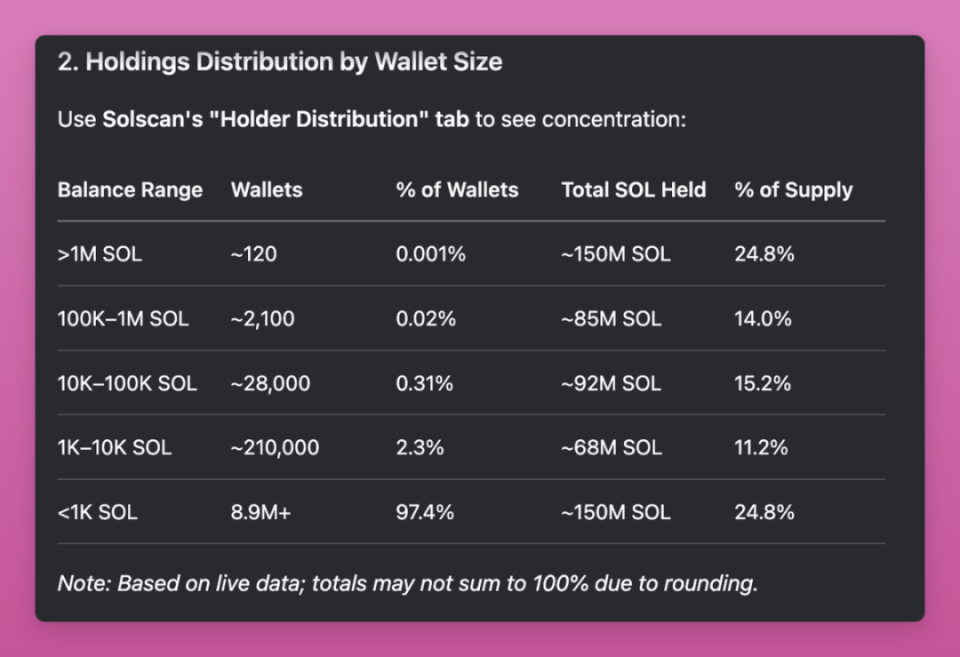This screenshot has height=657, width=960.
Task: Click the "Balance Range" column header
Action: click(130, 190)
